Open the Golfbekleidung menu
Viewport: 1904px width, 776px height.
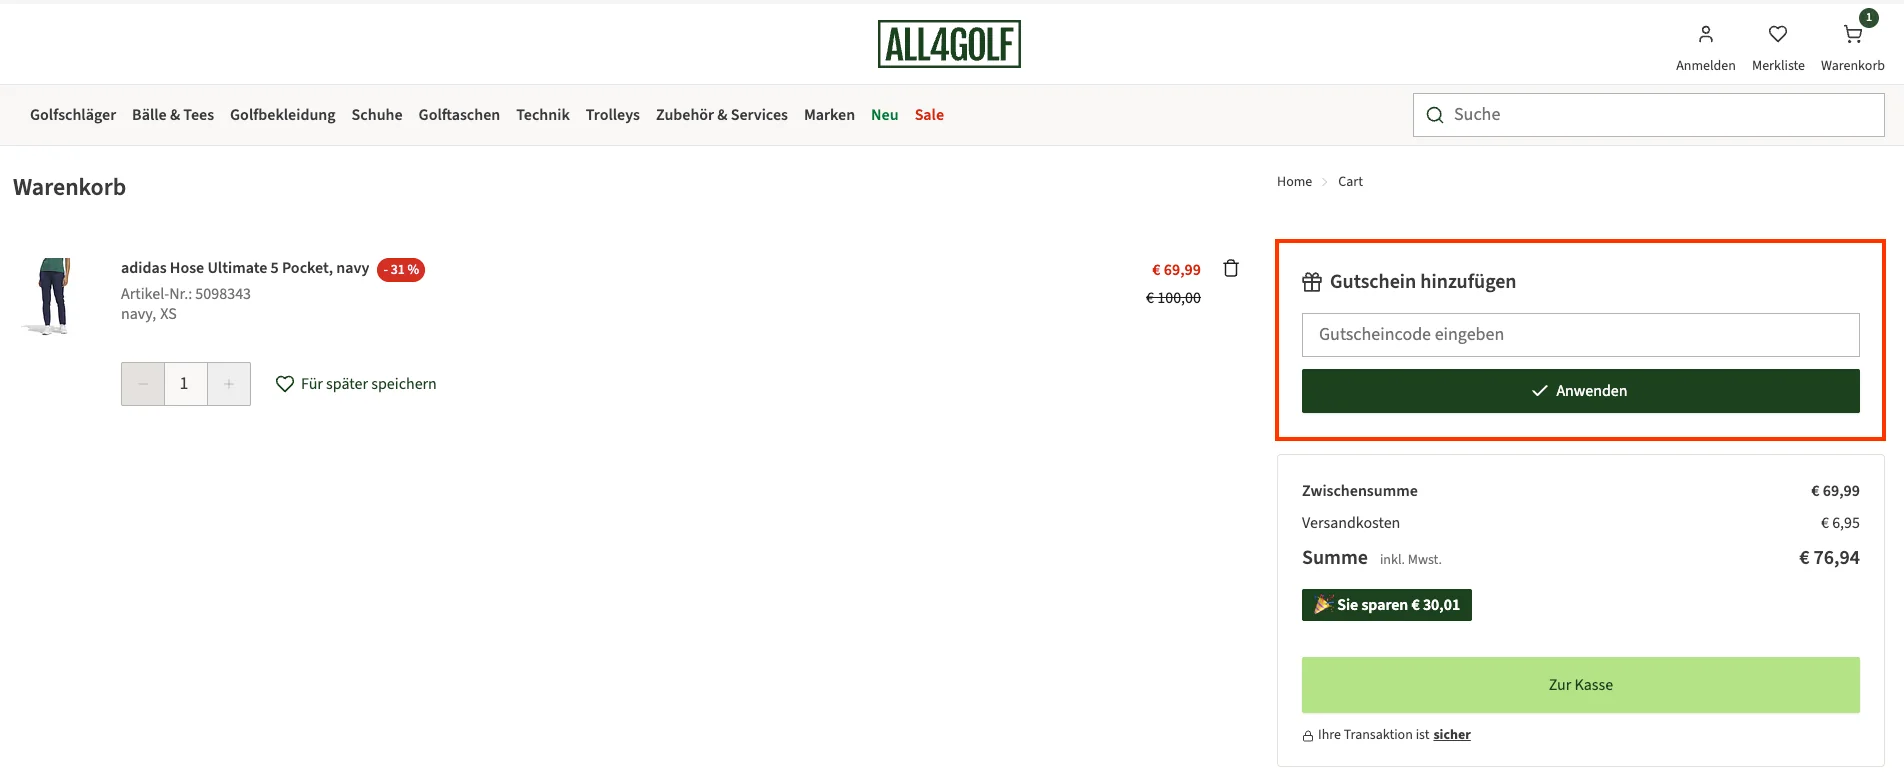[x=282, y=115]
